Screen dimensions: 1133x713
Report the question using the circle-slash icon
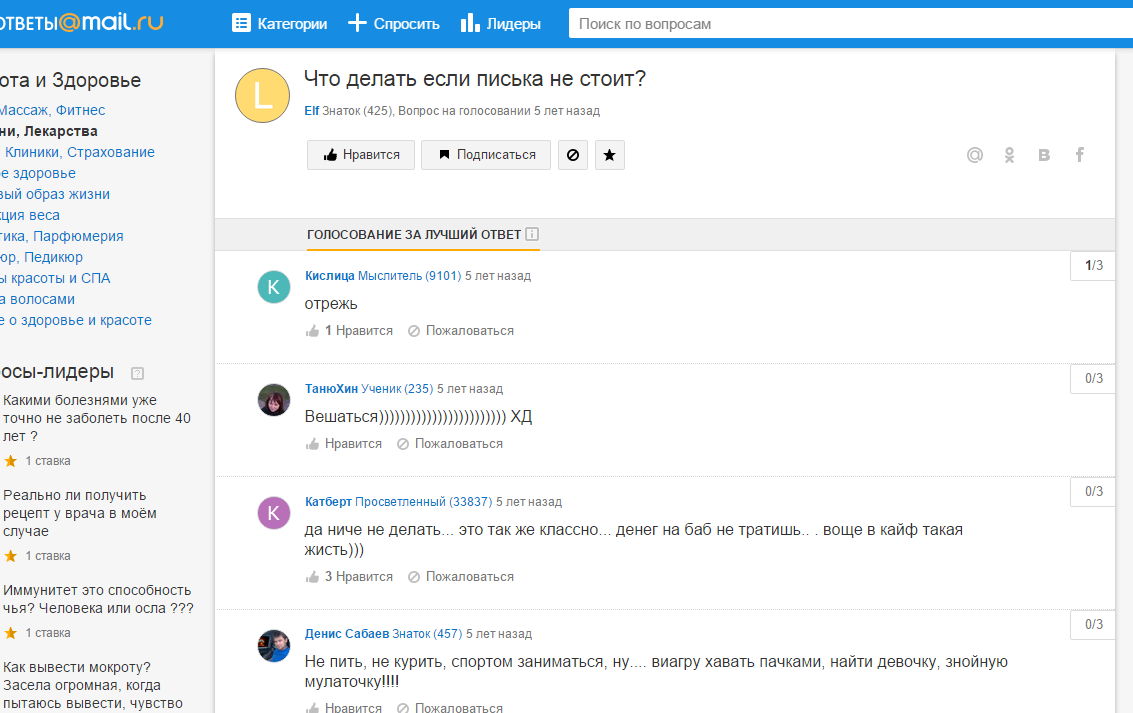[573, 155]
